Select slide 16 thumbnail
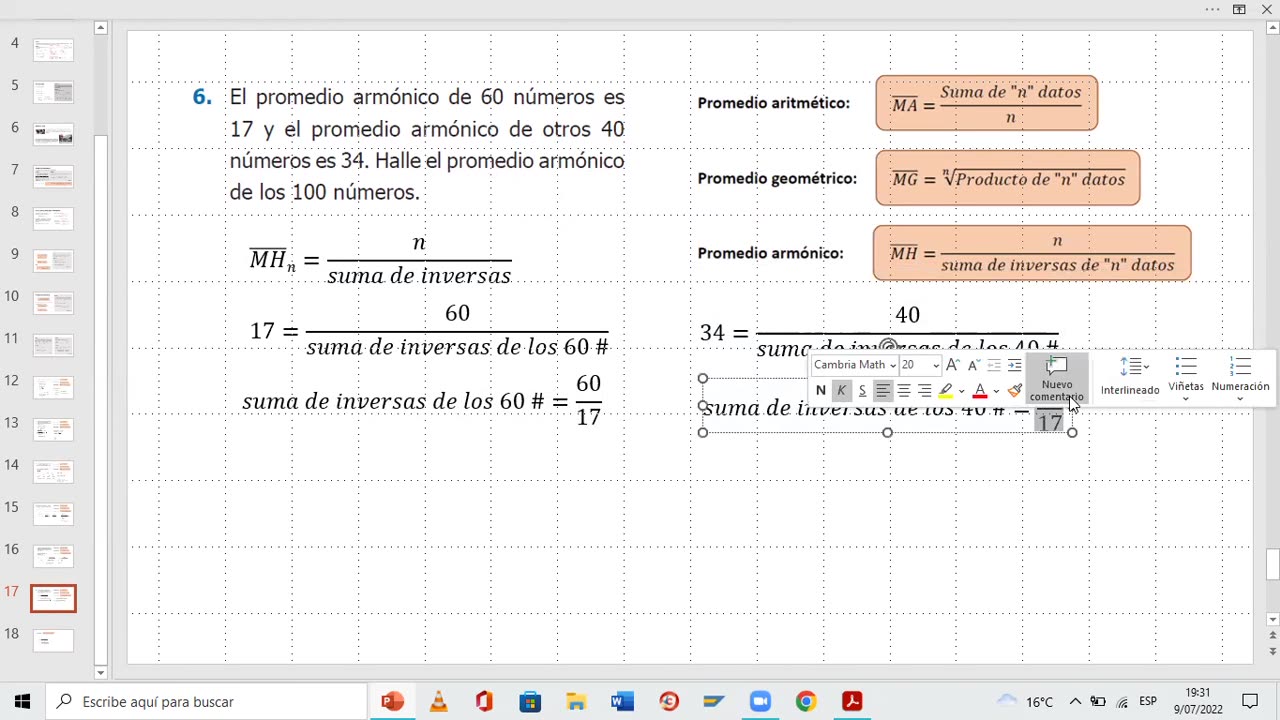 click(x=54, y=556)
